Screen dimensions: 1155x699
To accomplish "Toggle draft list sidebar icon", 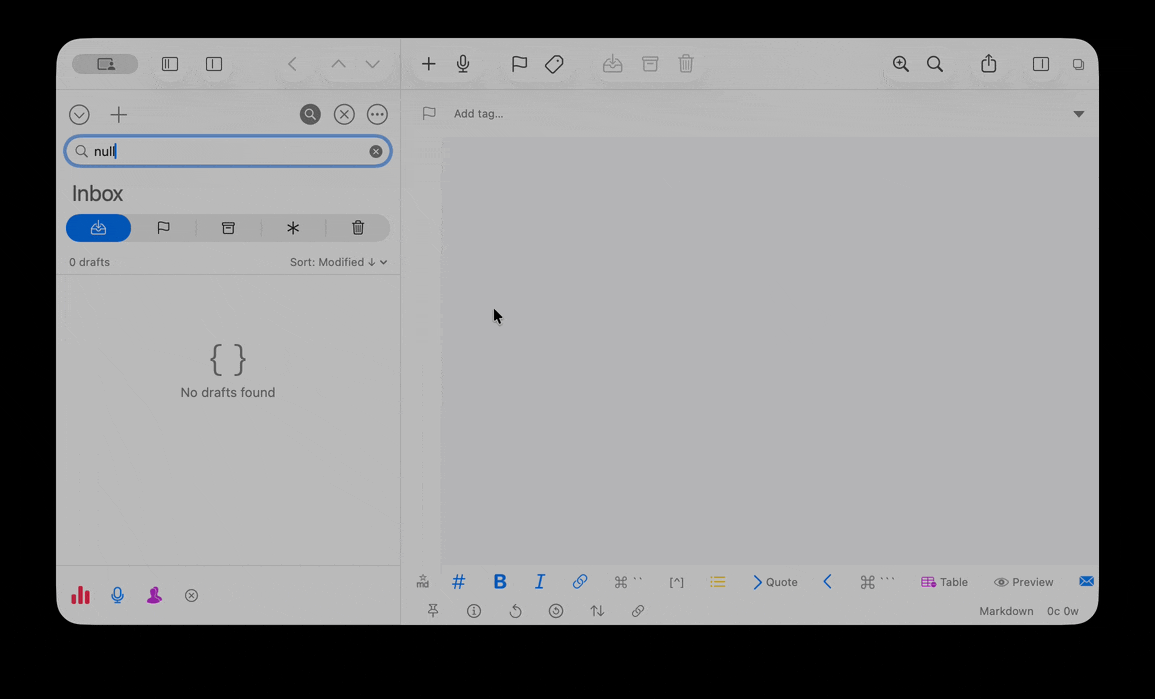I will [x=169, y=64].
